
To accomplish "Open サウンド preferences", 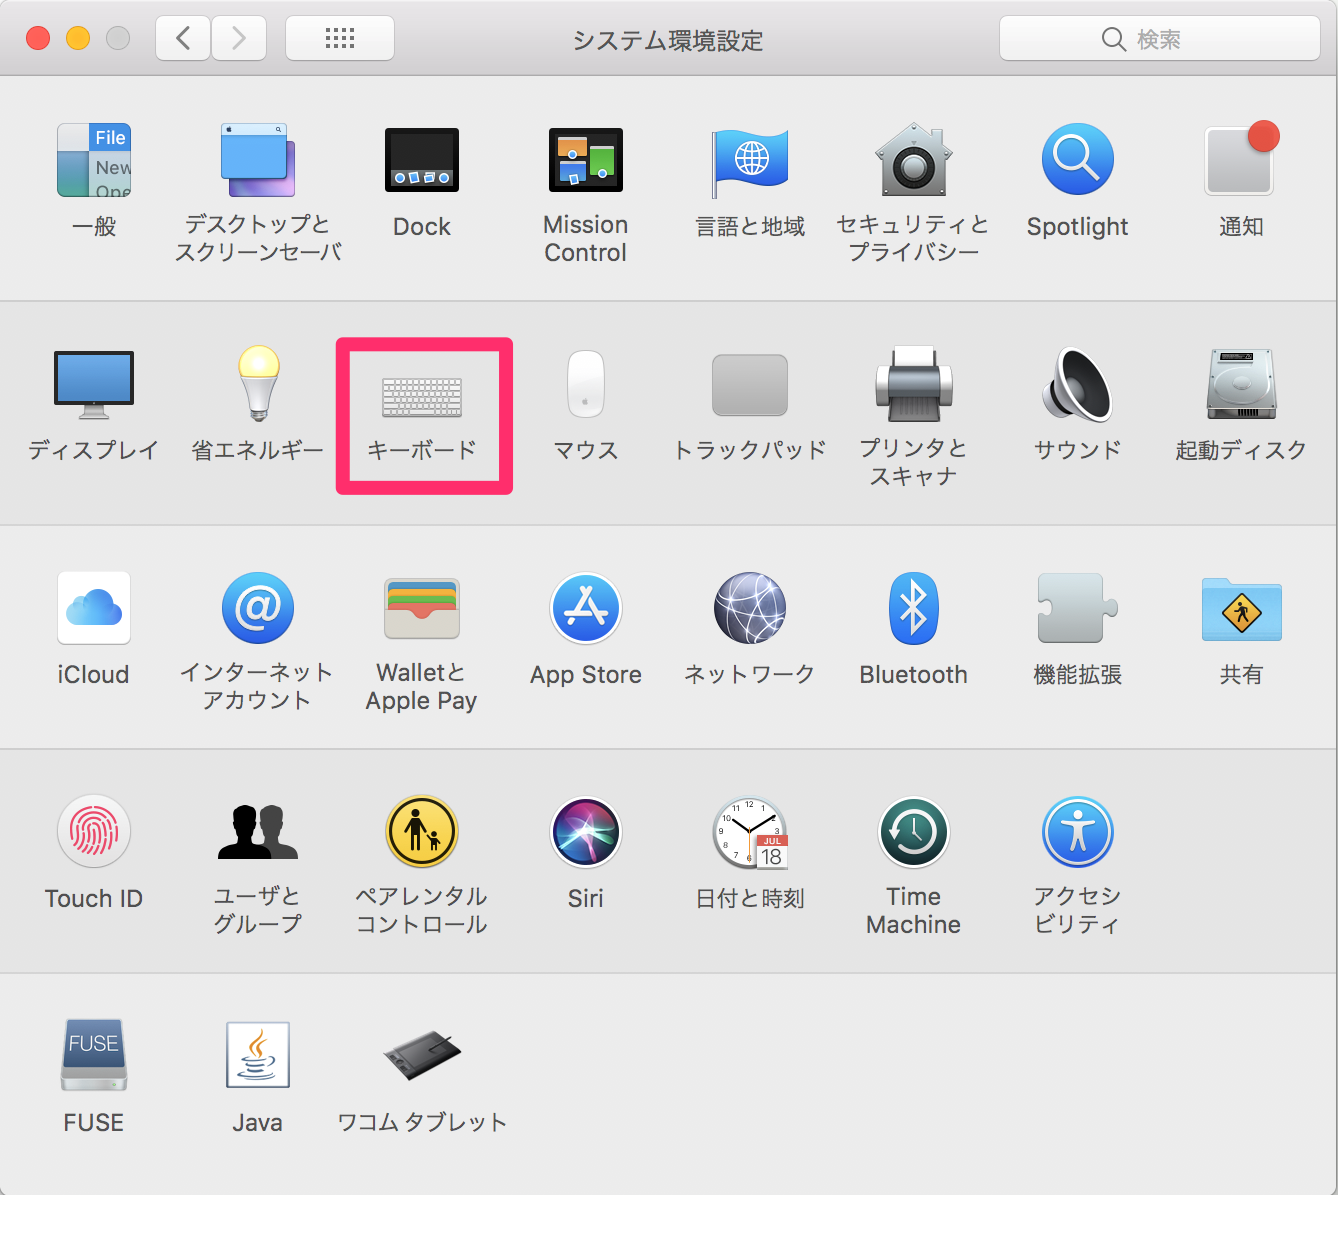I will point(1078,384).
